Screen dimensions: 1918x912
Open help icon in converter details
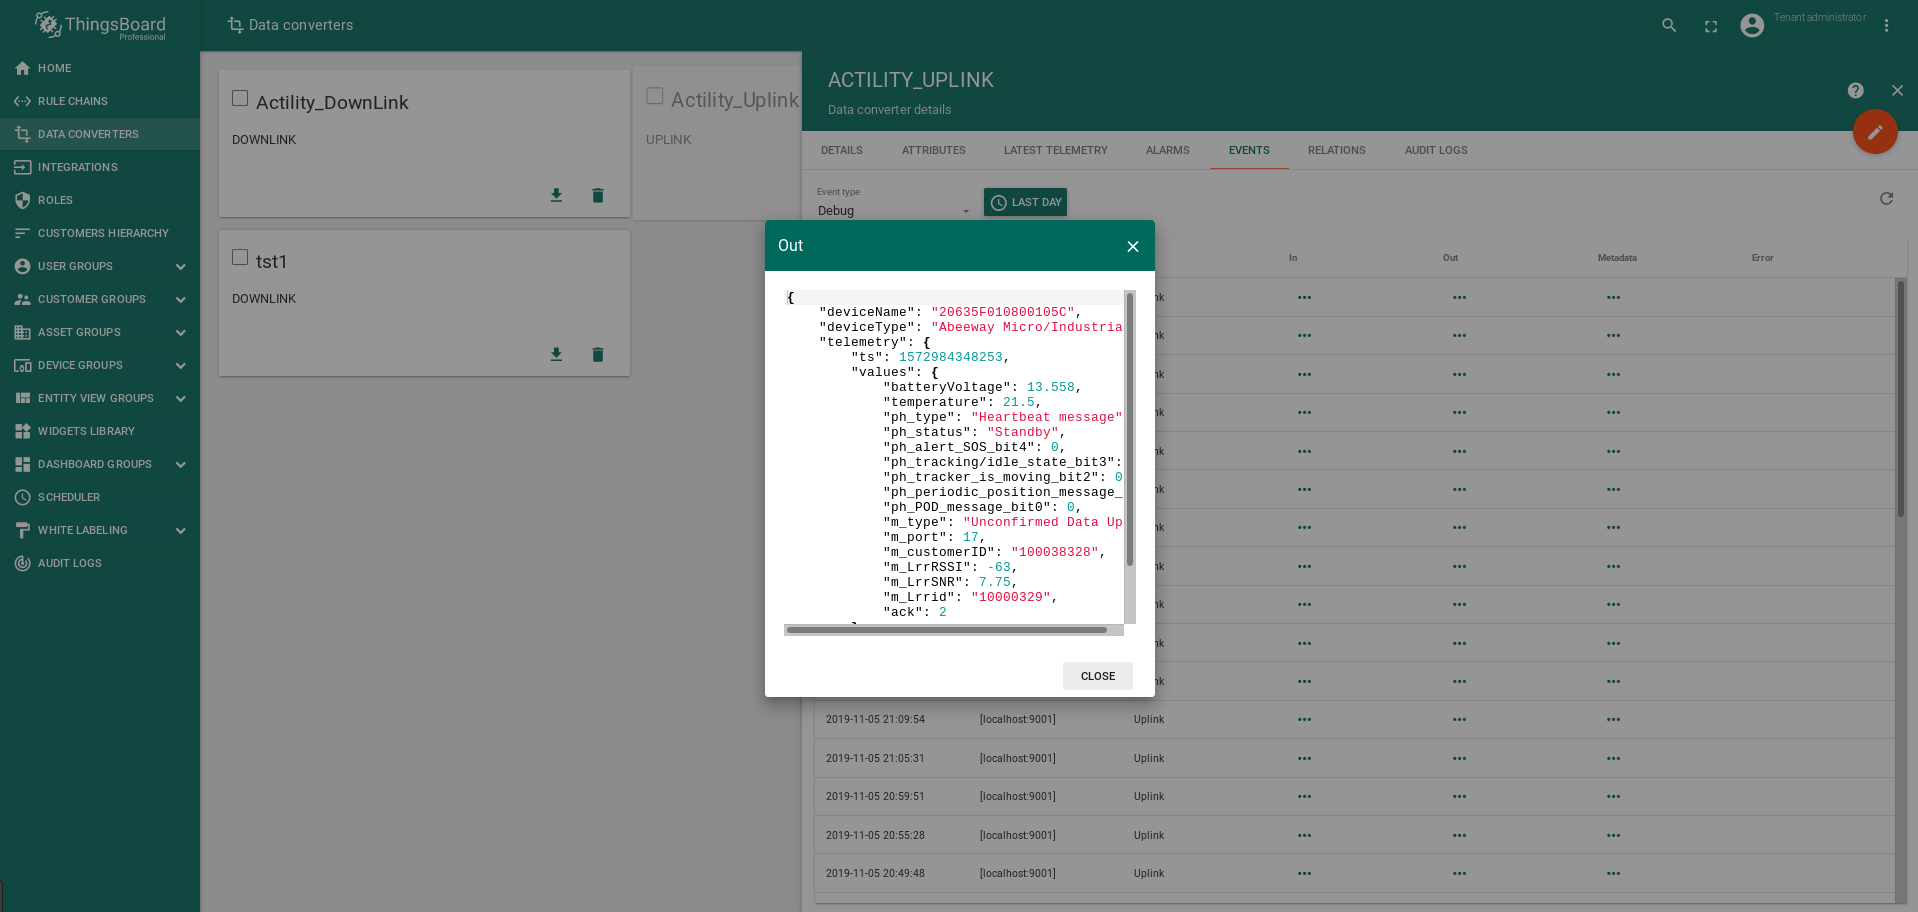(x=1855, y=91)
